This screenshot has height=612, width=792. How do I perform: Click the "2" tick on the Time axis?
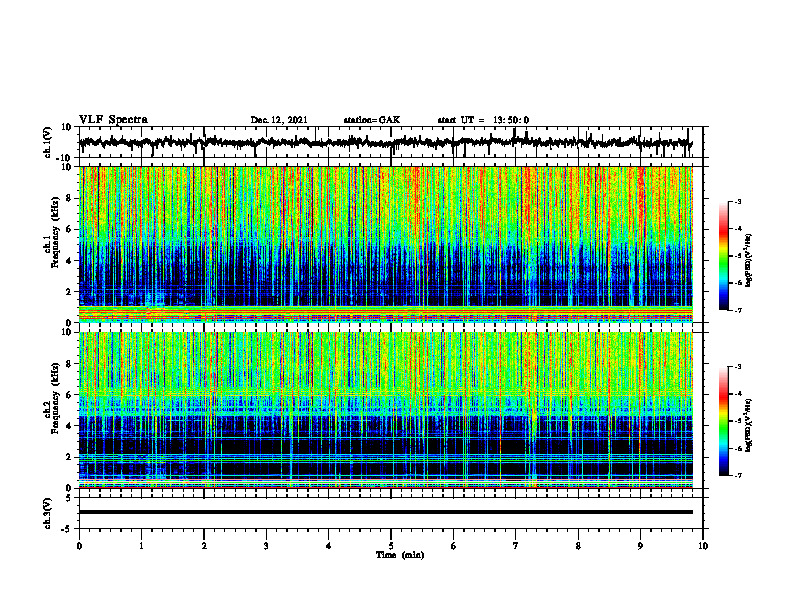click(x=204, y=546)
